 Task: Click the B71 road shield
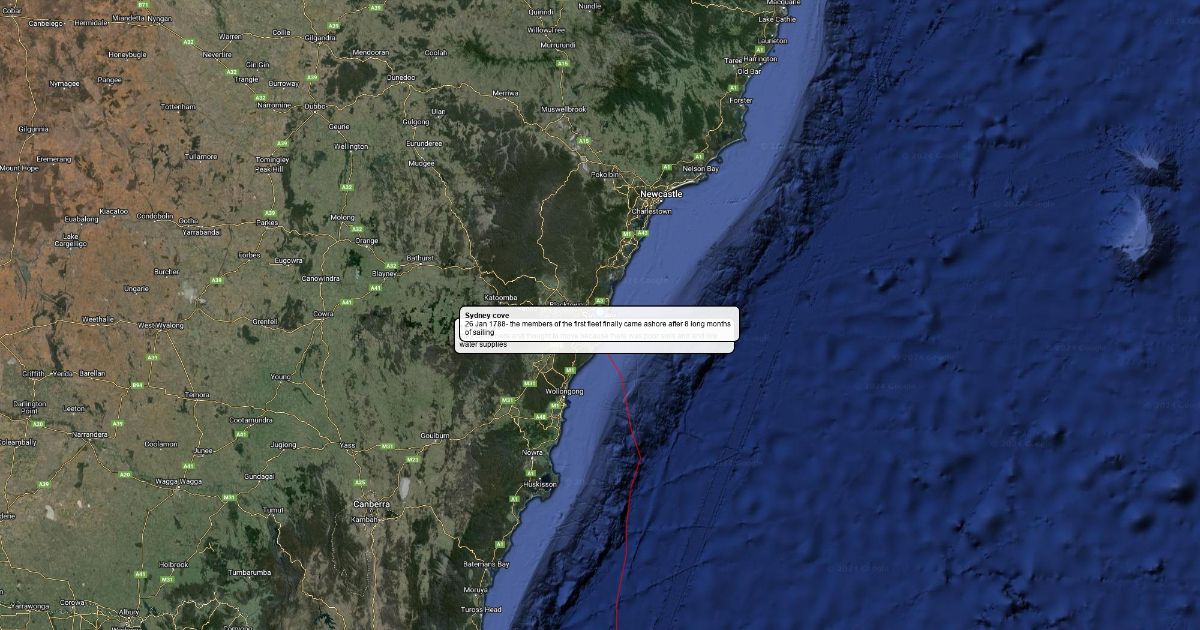tap(144, 5)
